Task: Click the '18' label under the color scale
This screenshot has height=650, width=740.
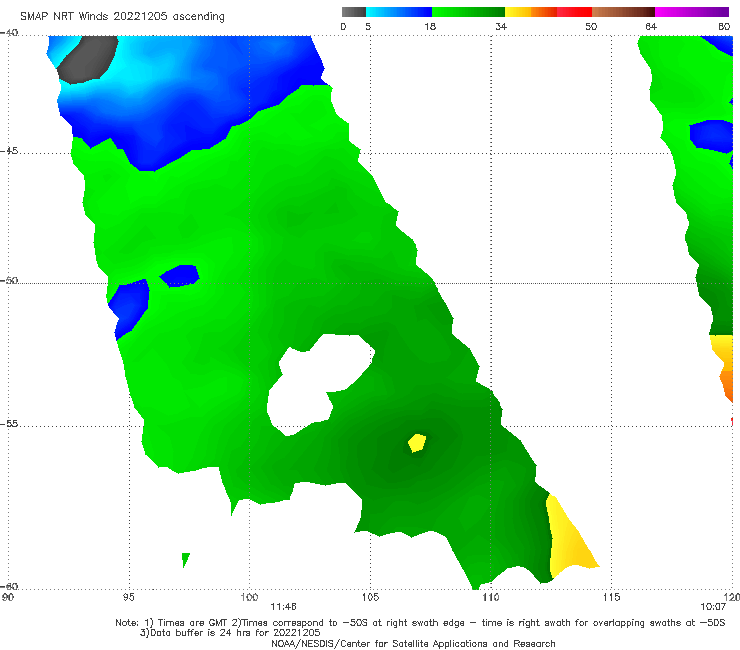Action: [x=430, y=26]
